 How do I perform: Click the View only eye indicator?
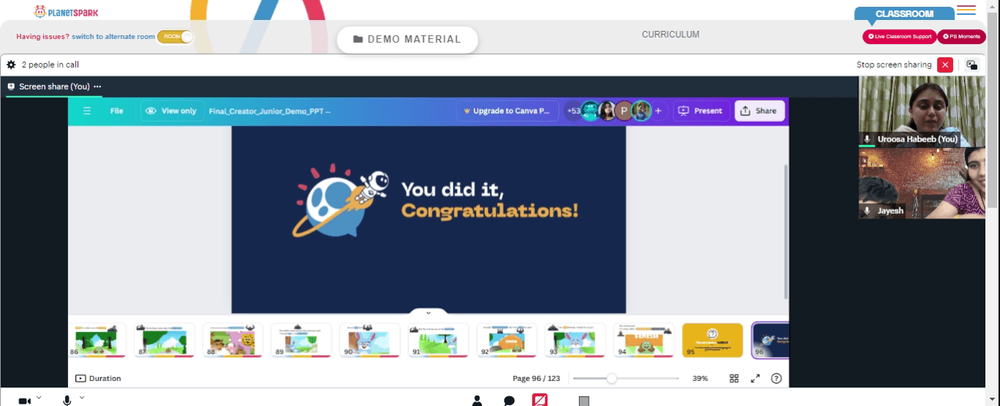(x=172, y=111)
